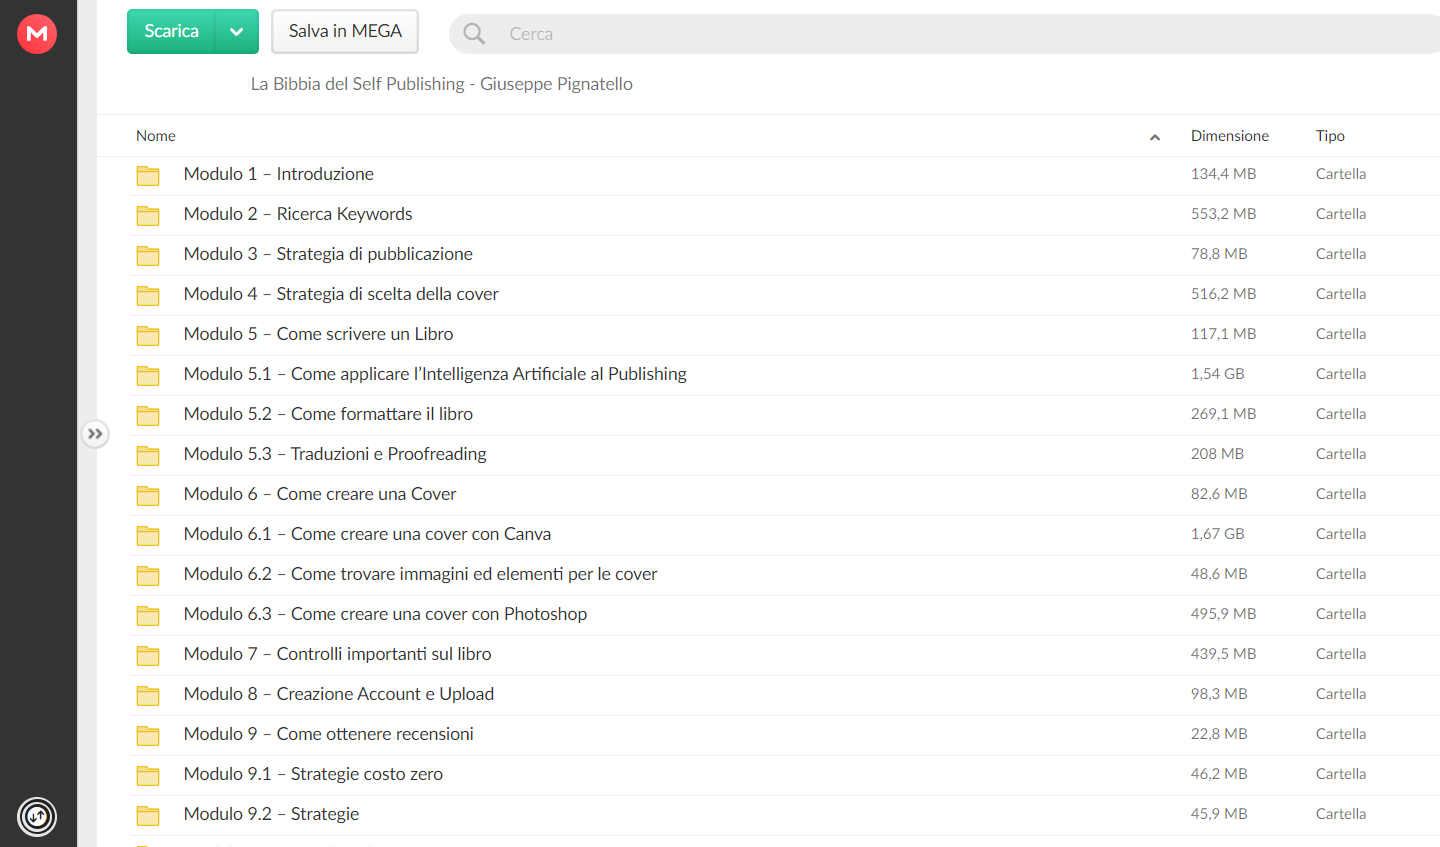Click the 208 MB size value

tap(1217, 454)
